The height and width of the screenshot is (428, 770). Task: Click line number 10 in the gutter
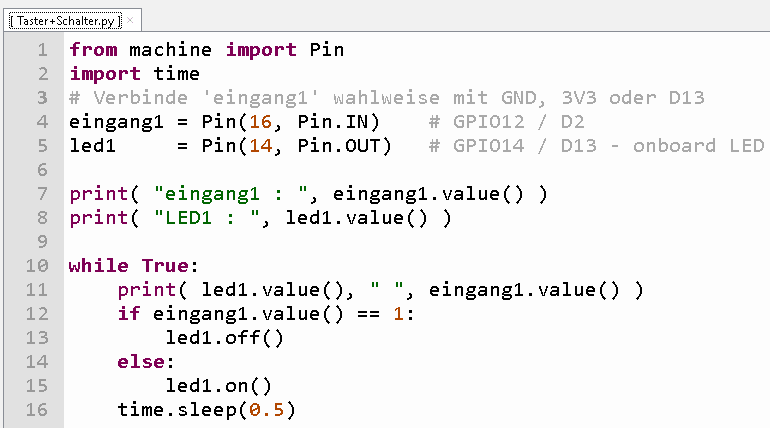[36, 265]
